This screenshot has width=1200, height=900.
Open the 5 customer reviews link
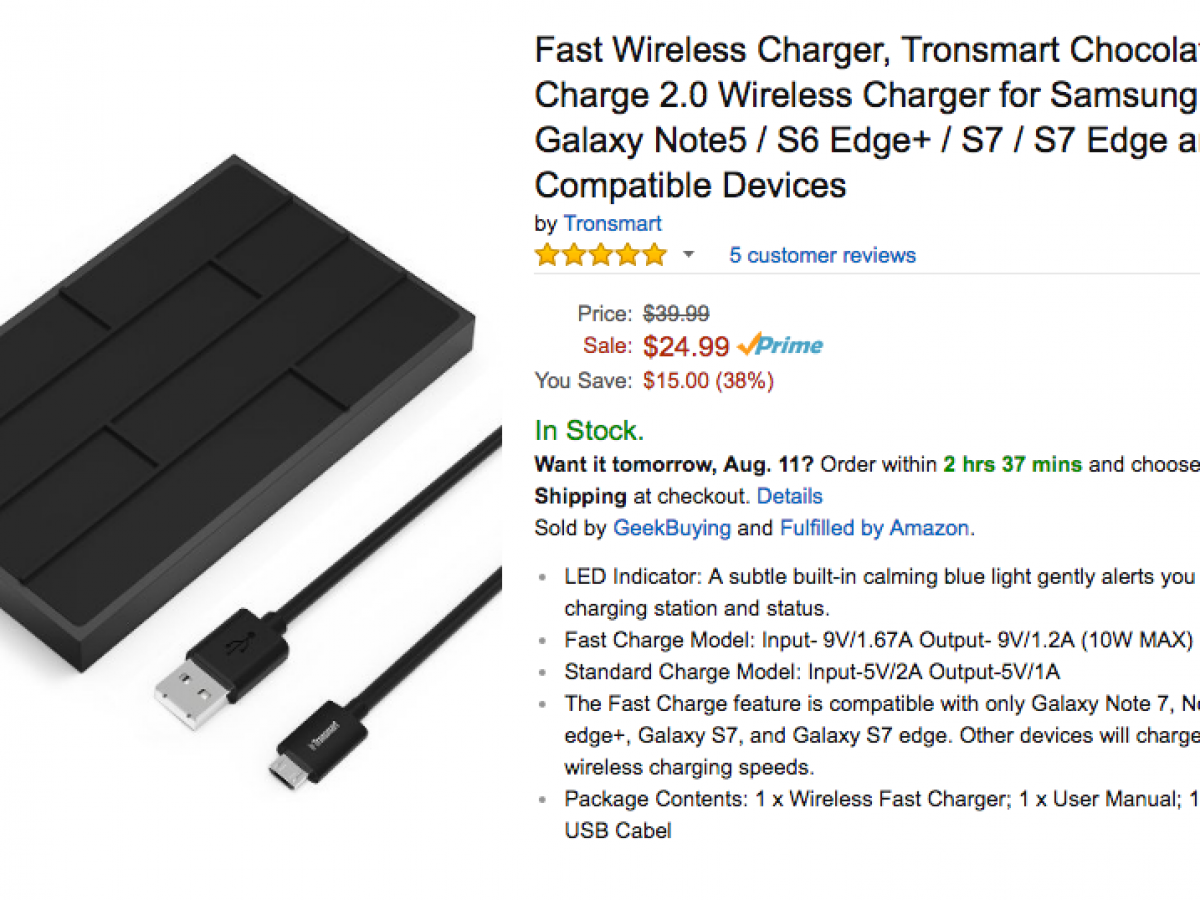(x=822, y=255)
